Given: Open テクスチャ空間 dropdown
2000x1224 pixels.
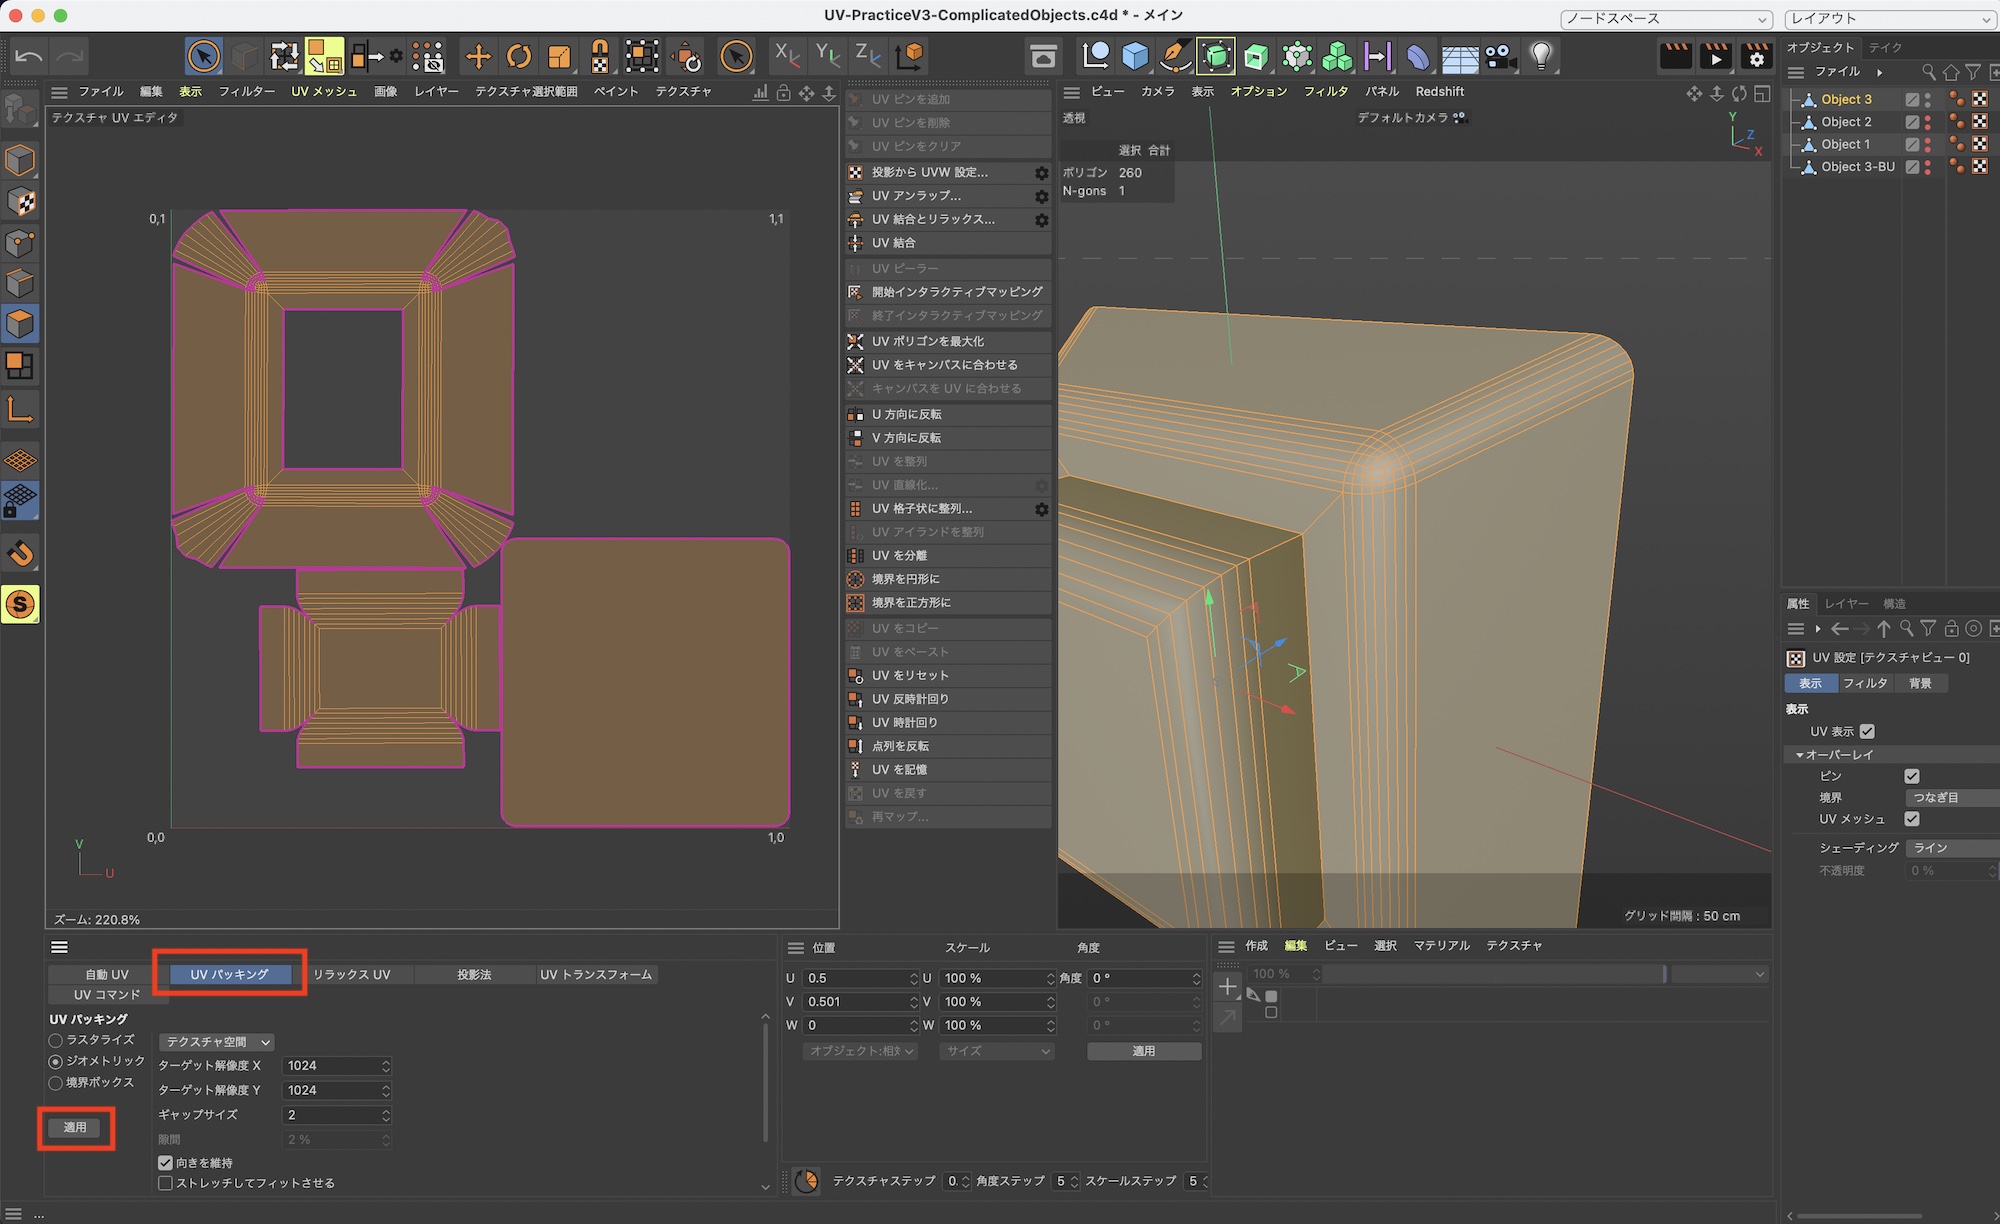Looking at the screenshot, I should (x=216, y=1042).
